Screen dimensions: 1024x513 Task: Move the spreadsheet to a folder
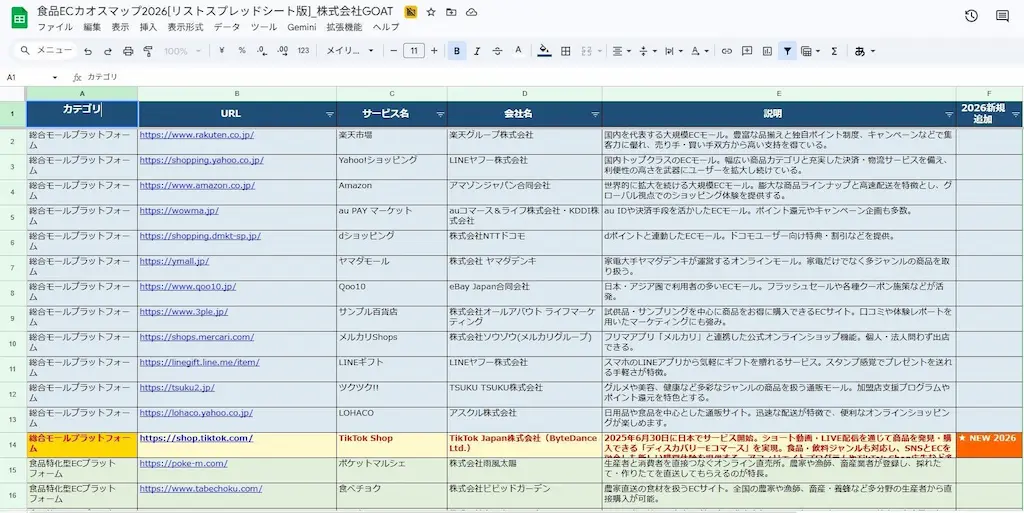(451, 12)
